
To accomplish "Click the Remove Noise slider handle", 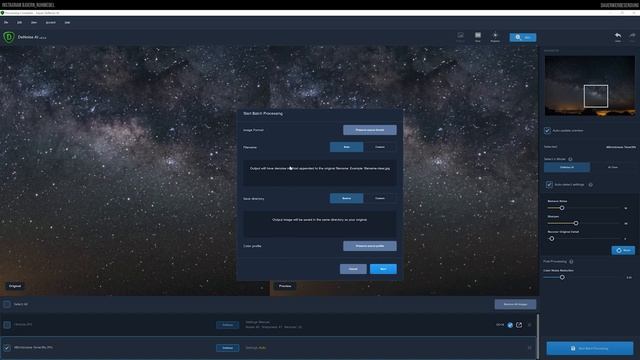I will point(562,208).
